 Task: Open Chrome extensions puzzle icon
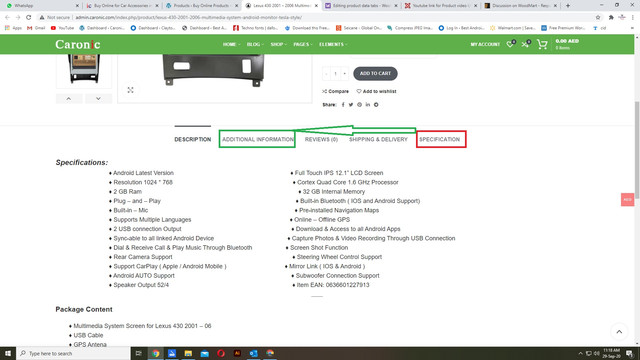tap(611, 18)
